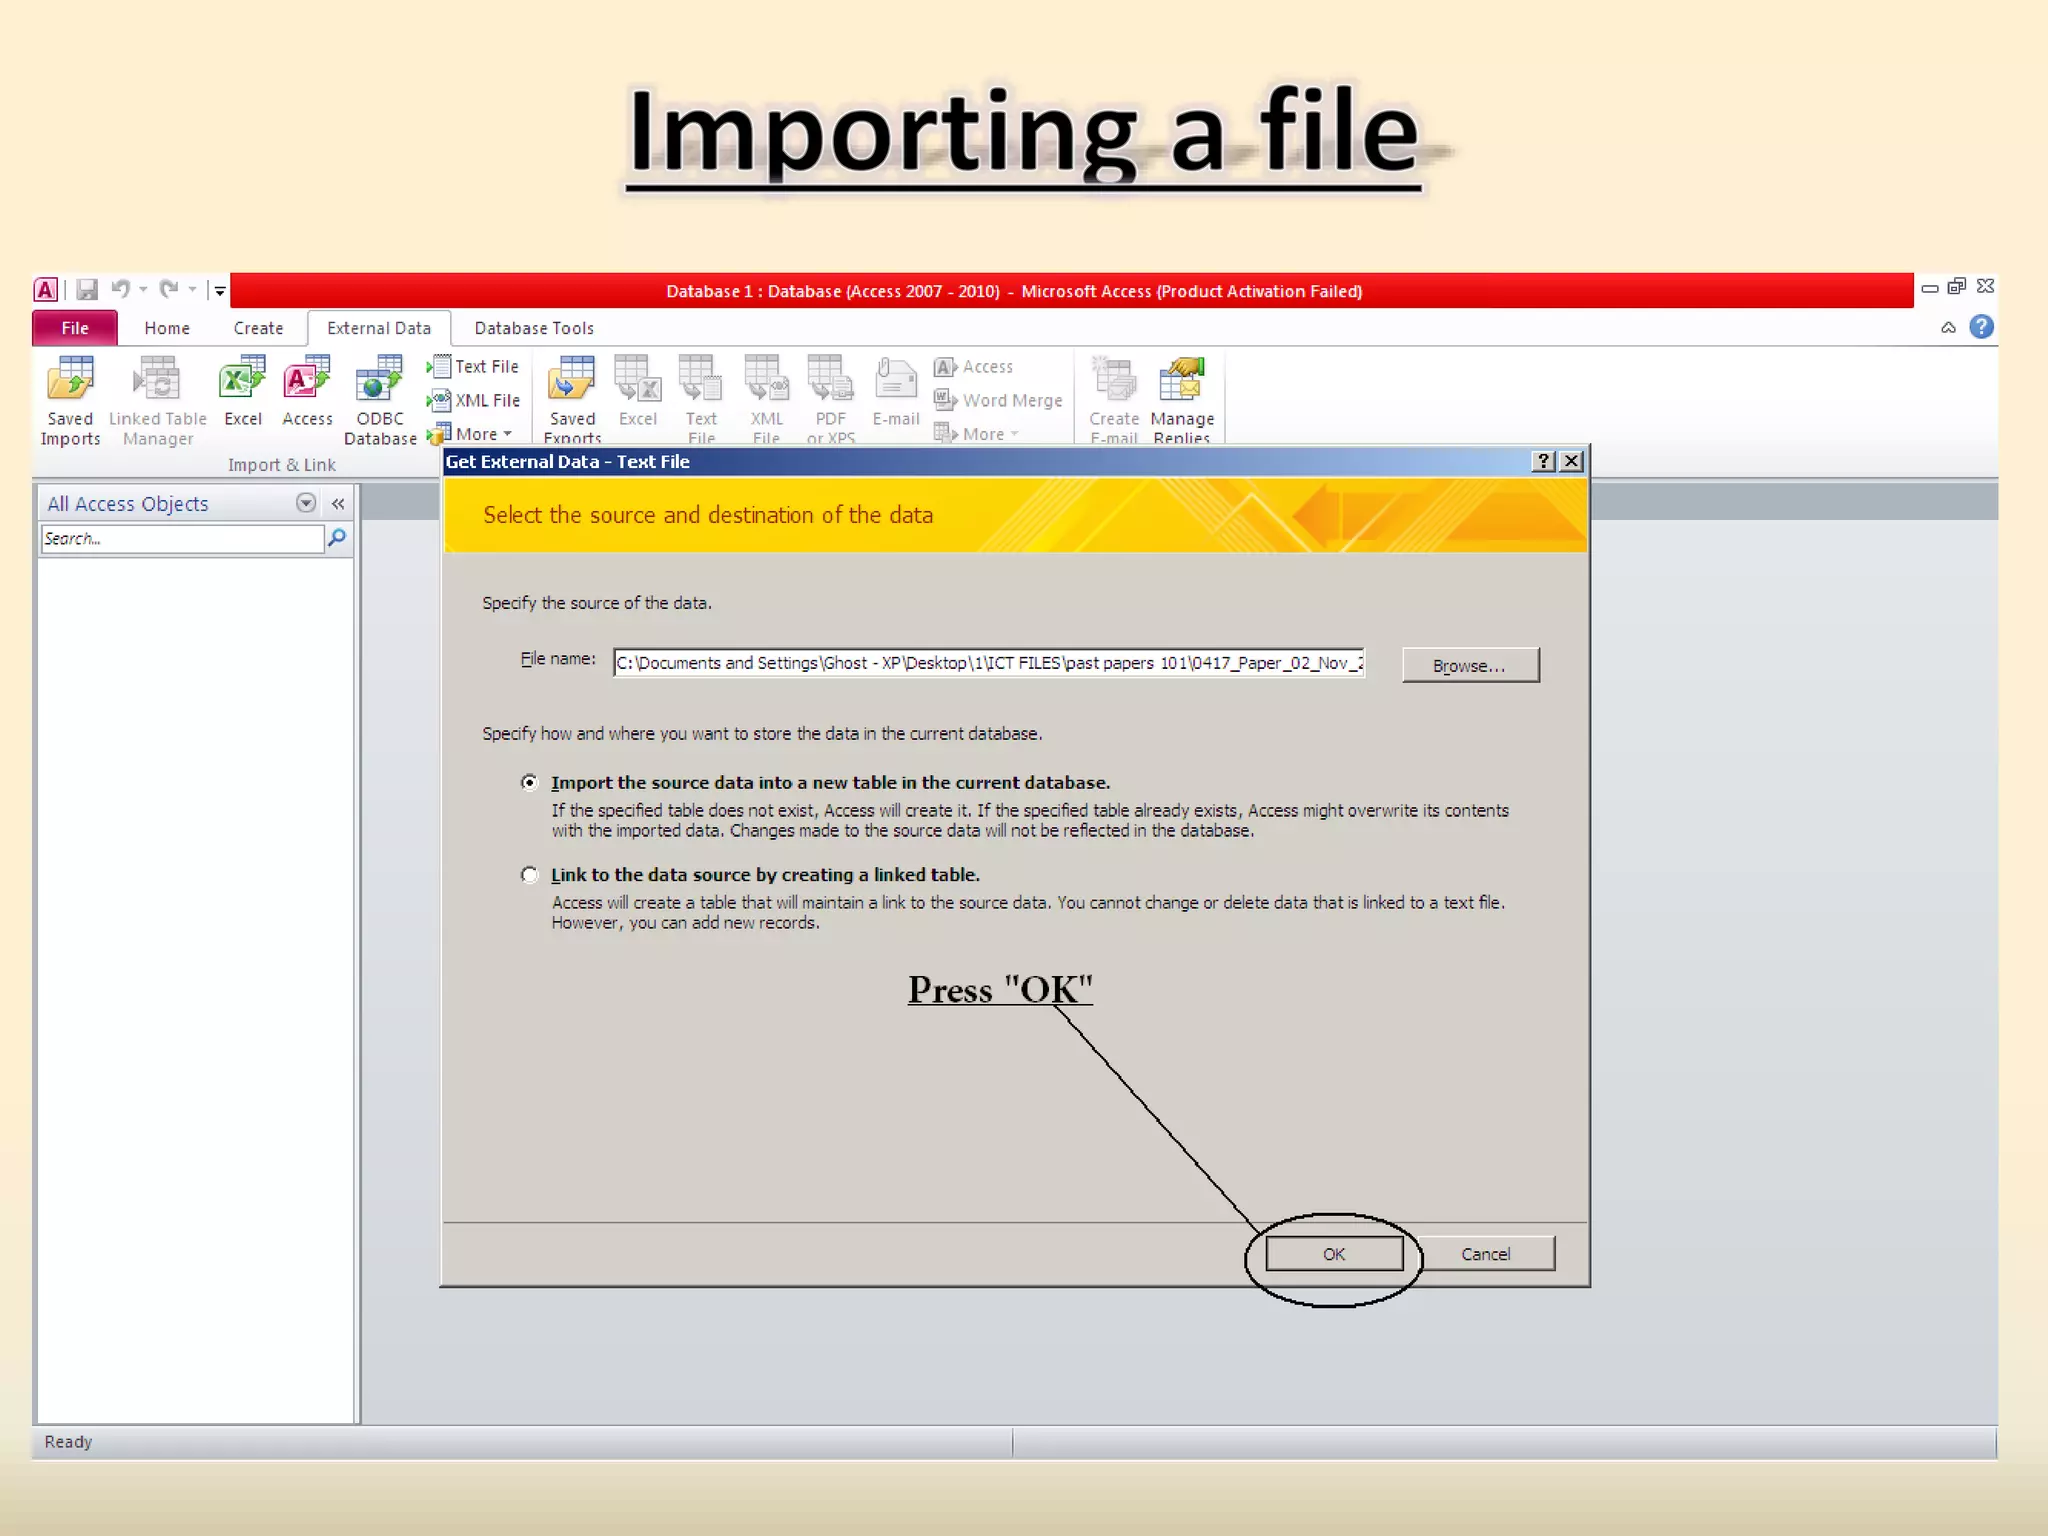Open the File tab
Screen dimensions: 2048x1536
[75, 328]
